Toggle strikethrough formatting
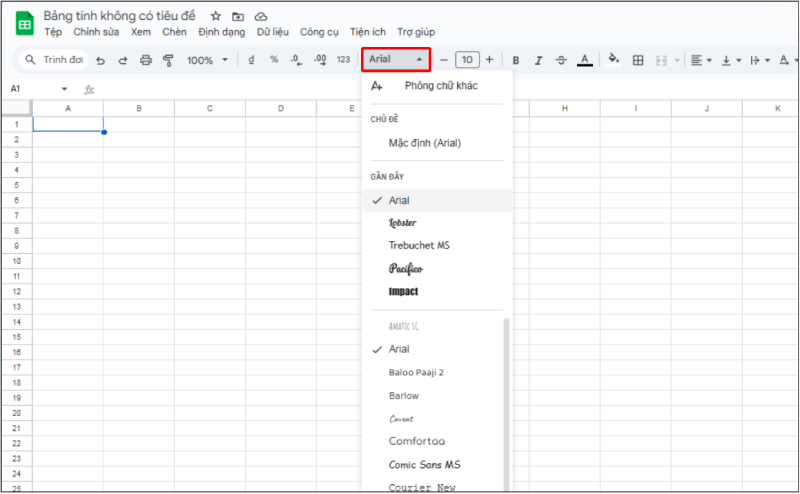 561,60
